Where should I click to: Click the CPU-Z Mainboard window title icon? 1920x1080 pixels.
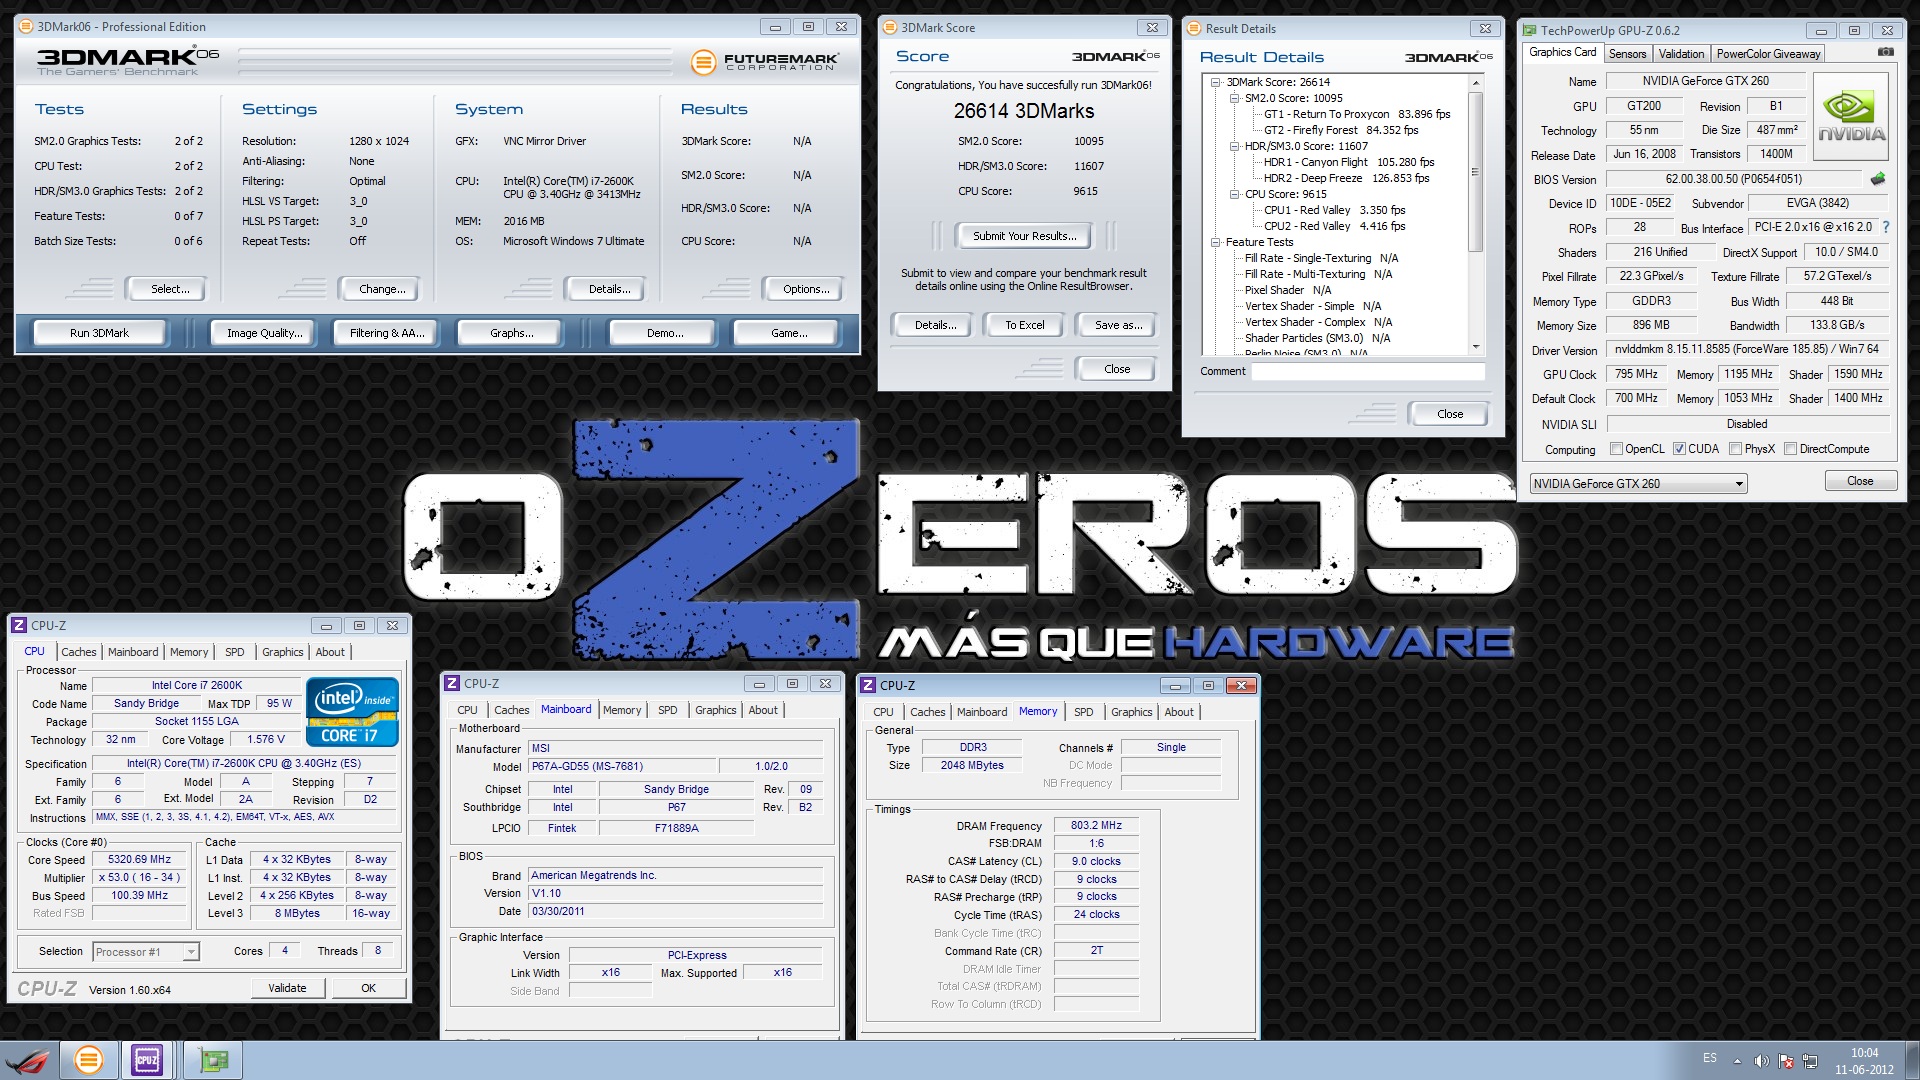[x=452, y=683]
